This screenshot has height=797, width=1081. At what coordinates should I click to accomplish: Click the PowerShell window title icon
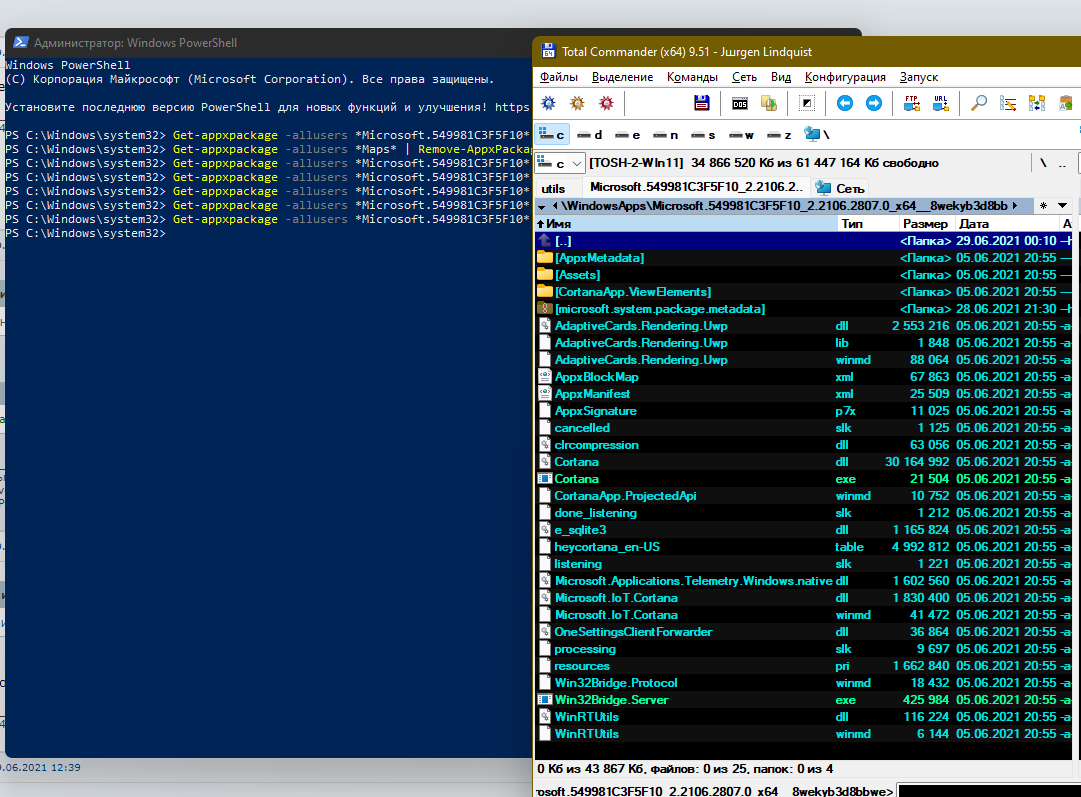(21, 42)
